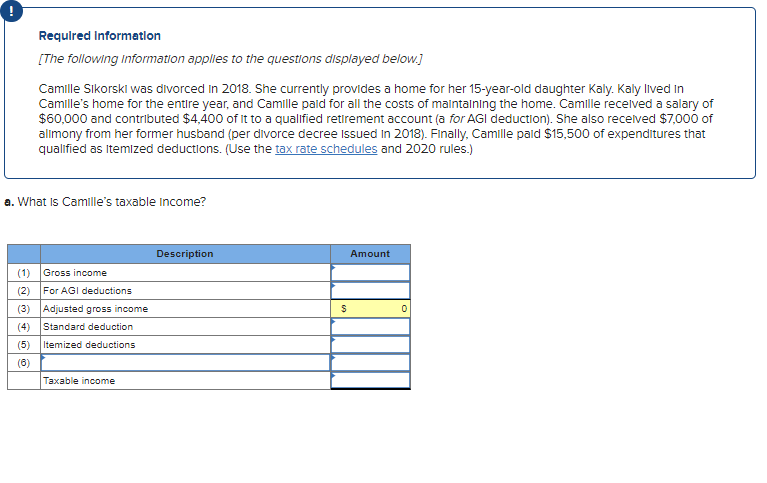Click the Amount column header
Screen dimensions: 767x483
pyautogui.click(x=370, y=254)
